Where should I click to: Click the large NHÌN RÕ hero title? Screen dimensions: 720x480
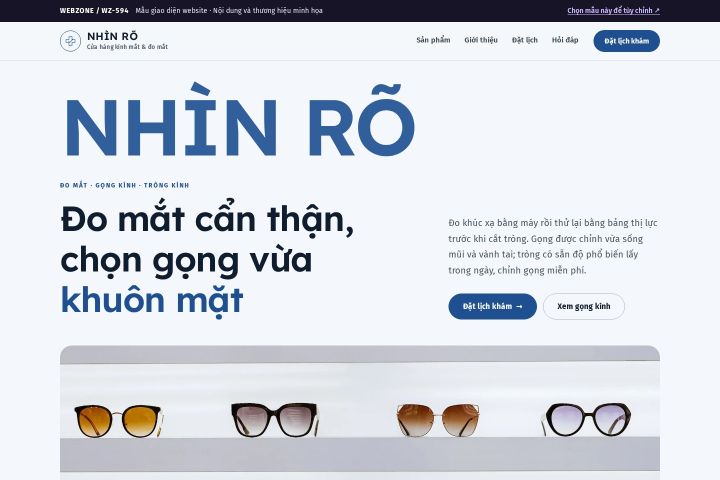point(239,121)
